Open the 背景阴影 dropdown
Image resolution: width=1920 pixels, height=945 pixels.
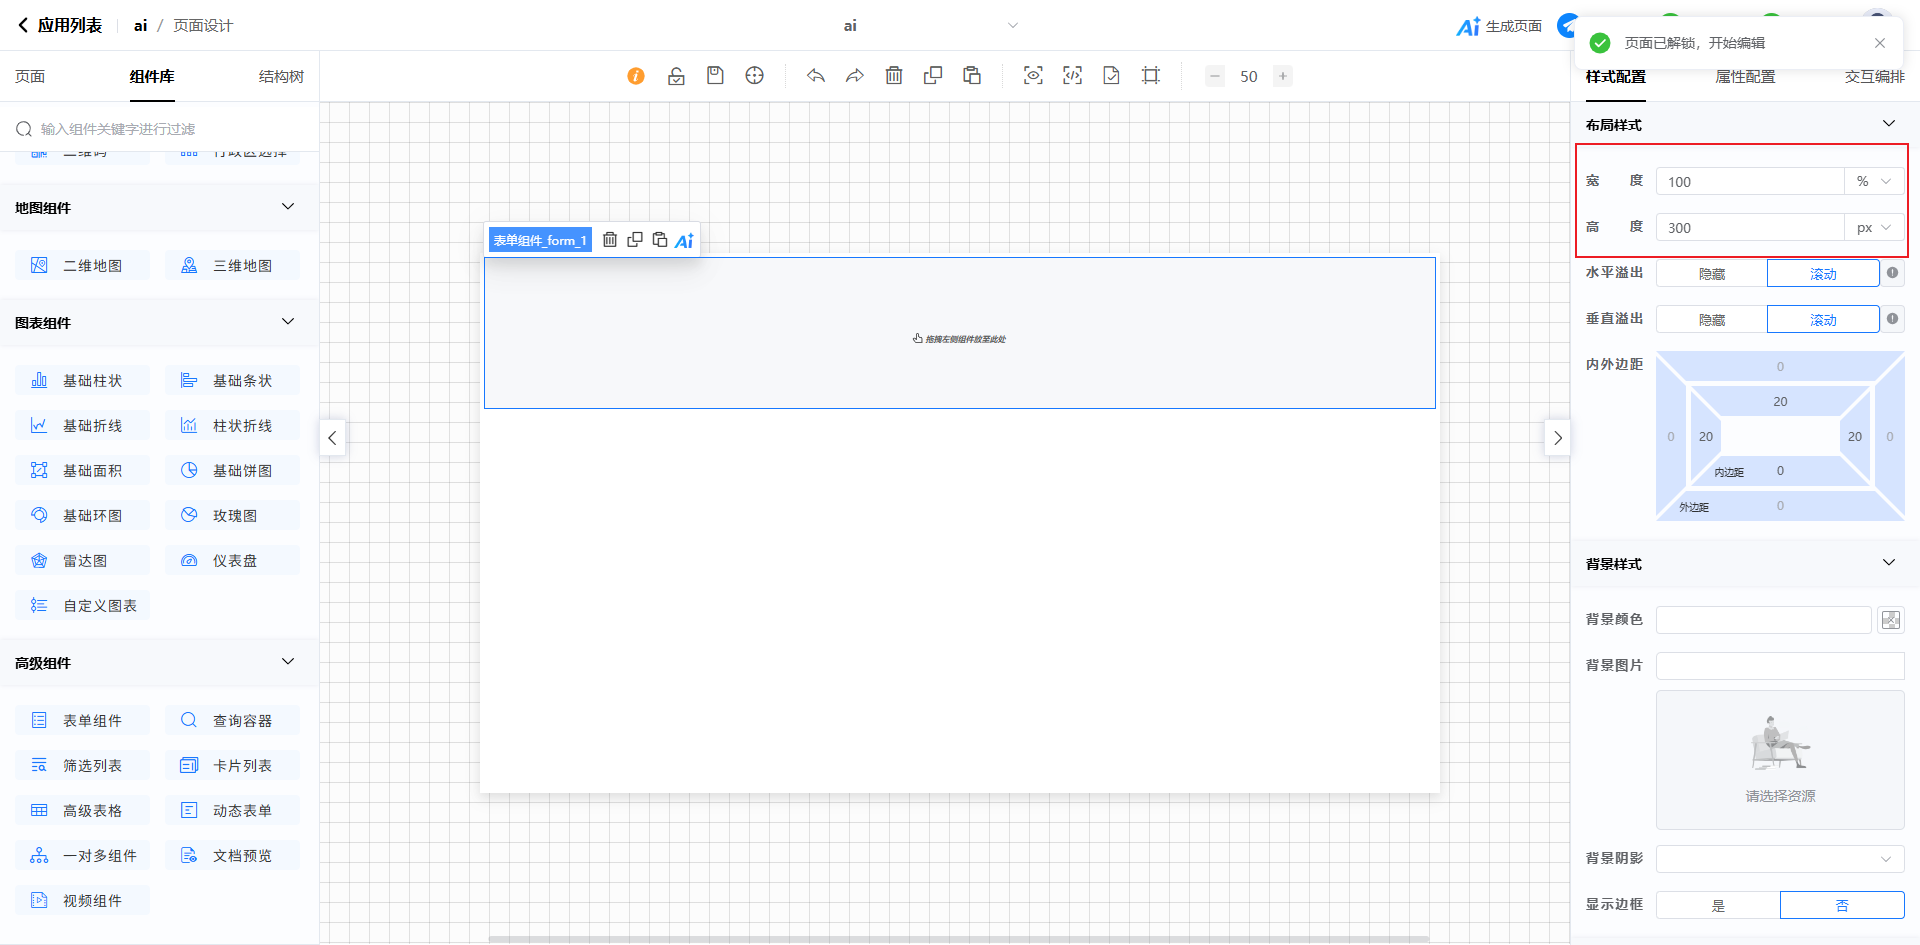pos(1779,859)
